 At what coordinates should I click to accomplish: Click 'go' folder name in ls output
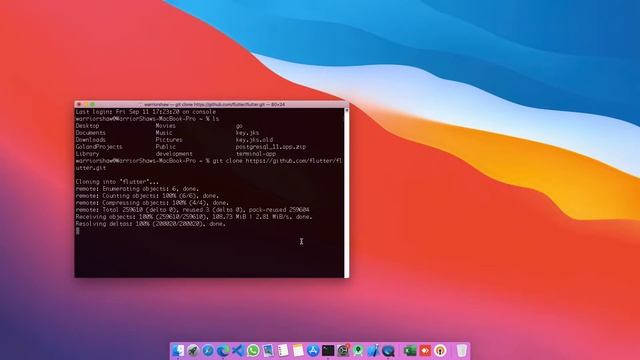click(x=239, y=126)
